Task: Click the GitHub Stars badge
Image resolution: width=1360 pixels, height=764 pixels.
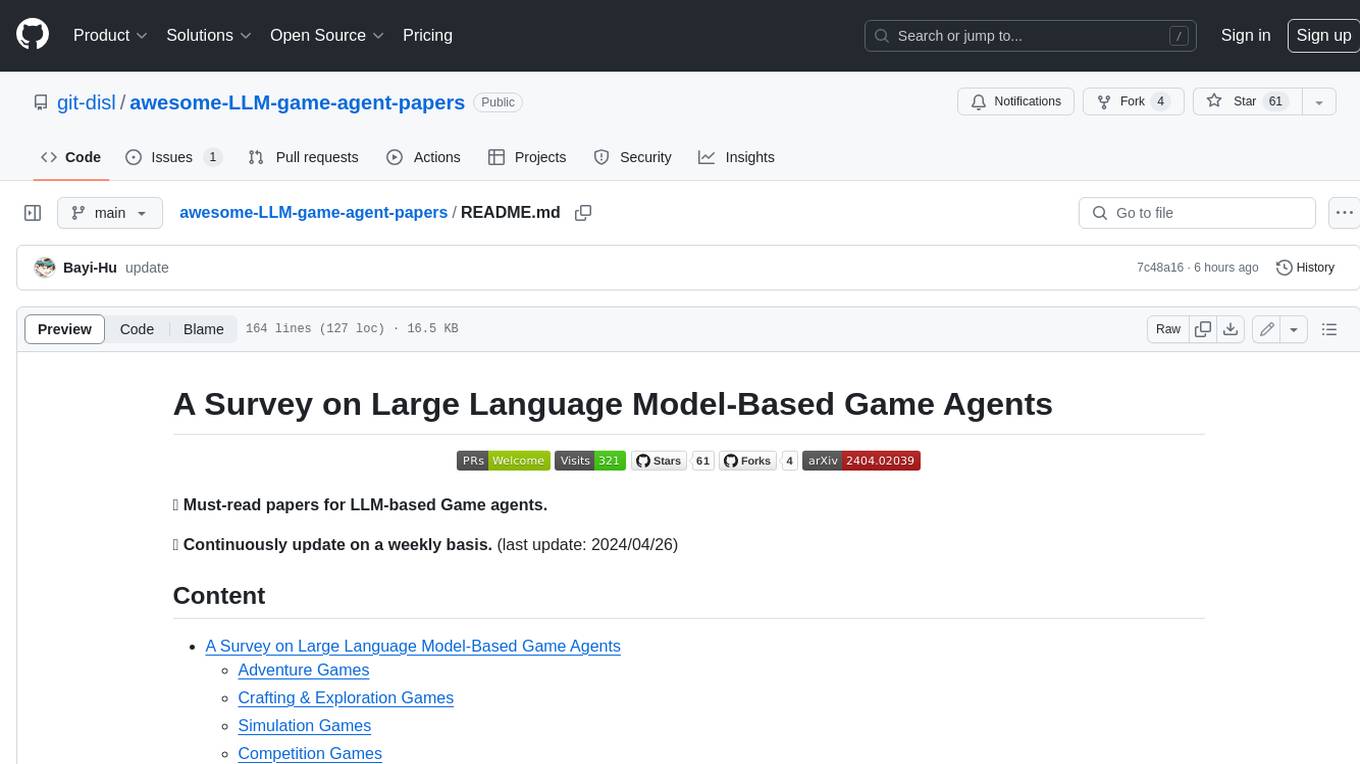Action: pos(658,461)
